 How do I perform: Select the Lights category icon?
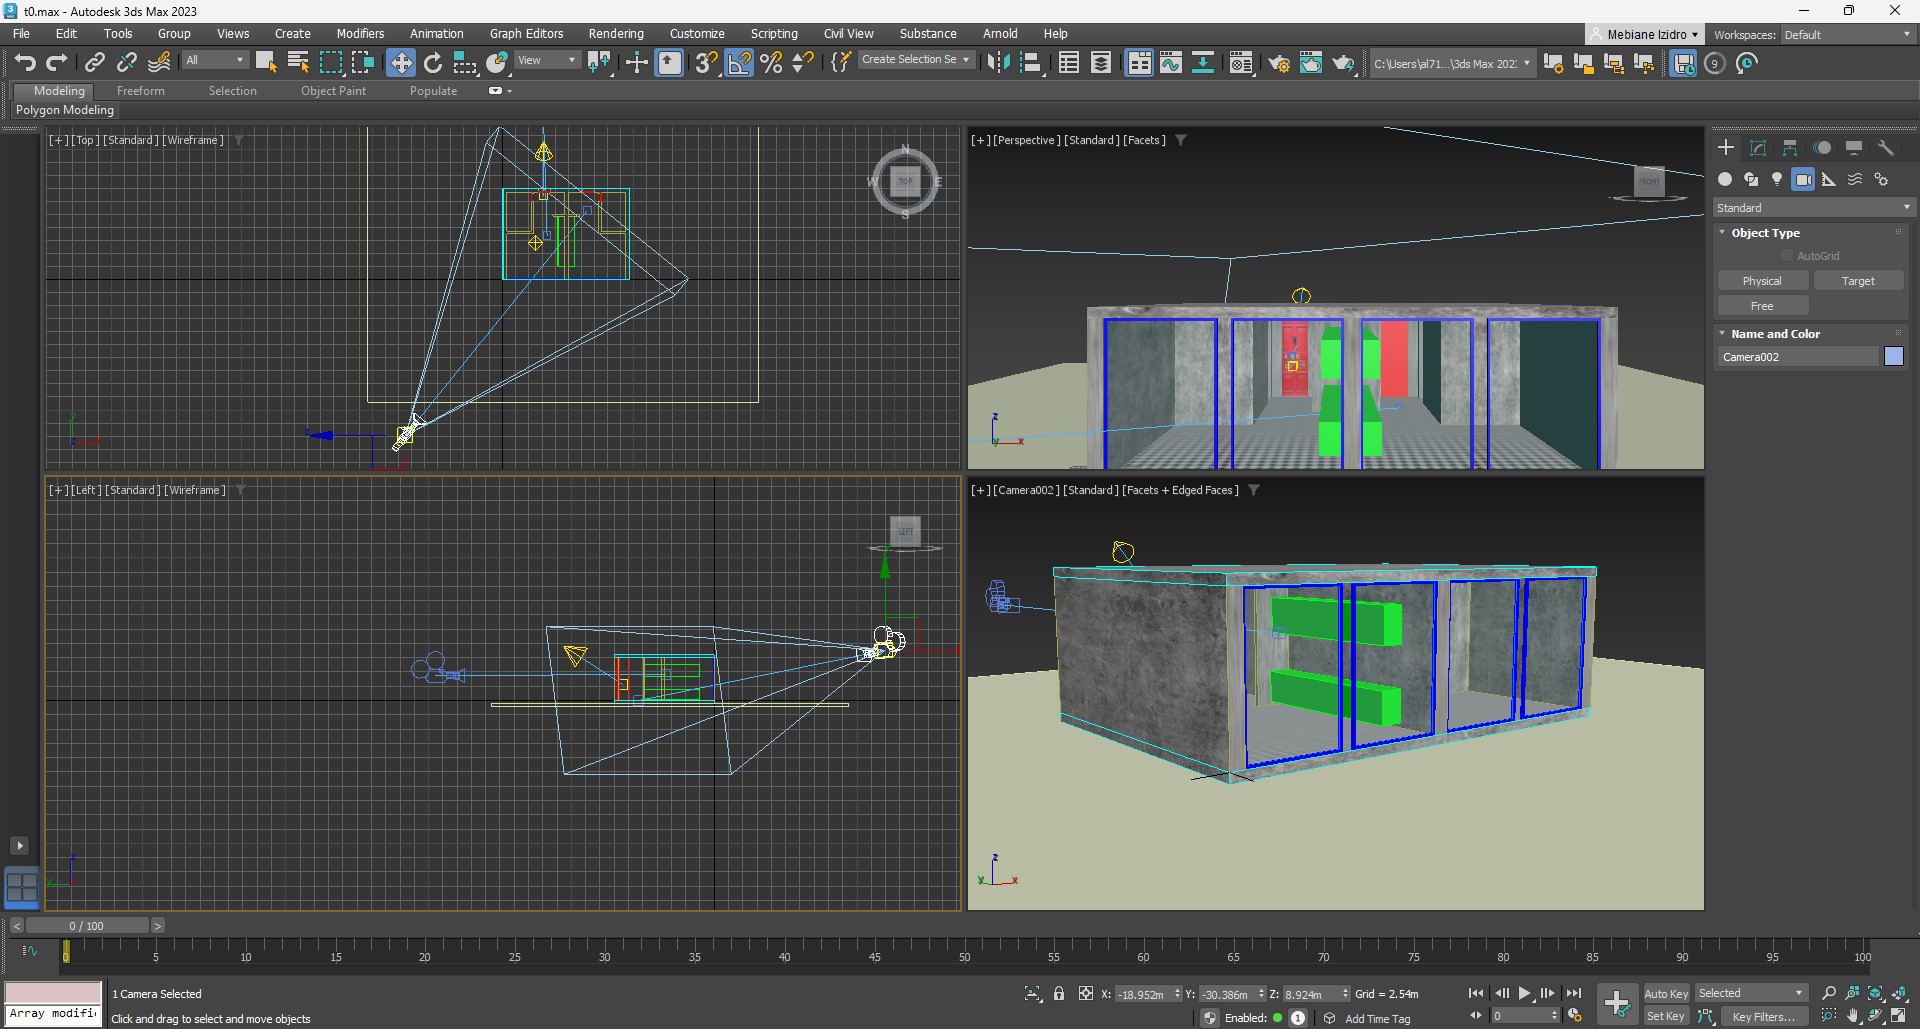point(1777,179)
